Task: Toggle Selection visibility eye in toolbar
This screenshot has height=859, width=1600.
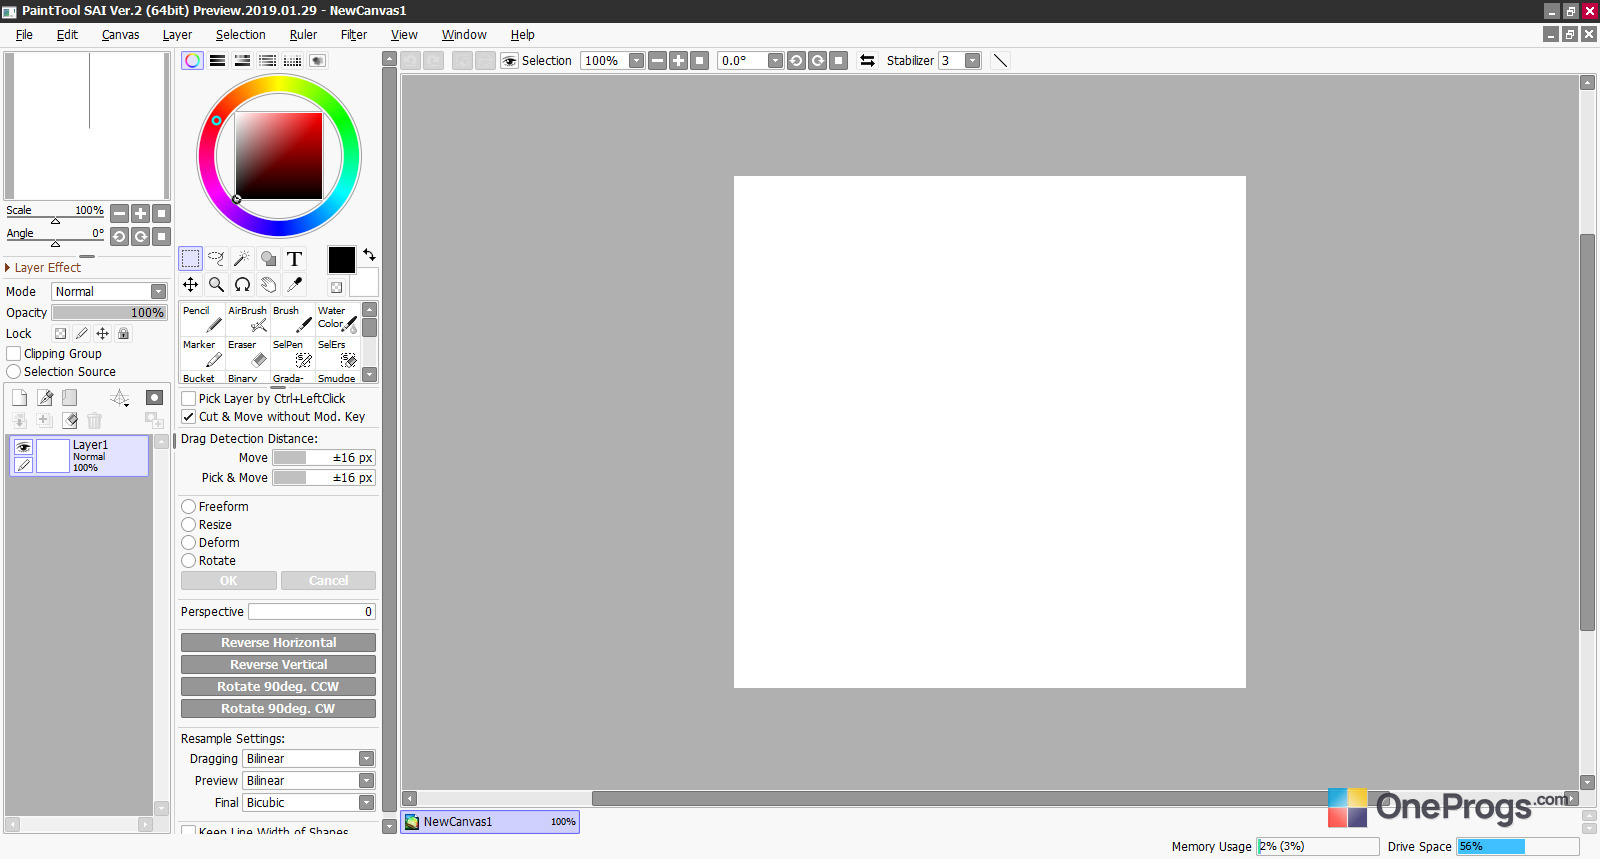Action: pyautogui.click(x=510, y=61)
